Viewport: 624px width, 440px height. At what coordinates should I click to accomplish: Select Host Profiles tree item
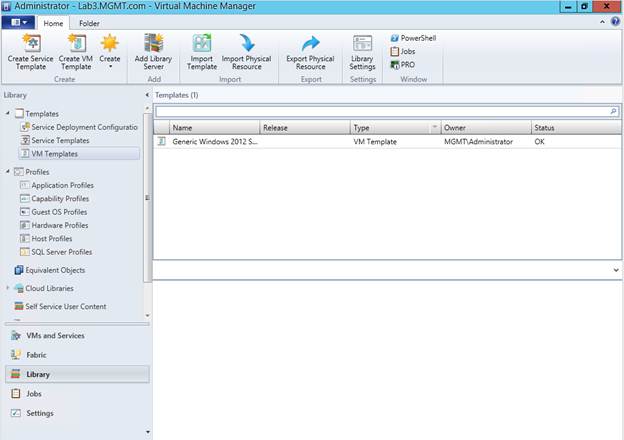point(47,239)
